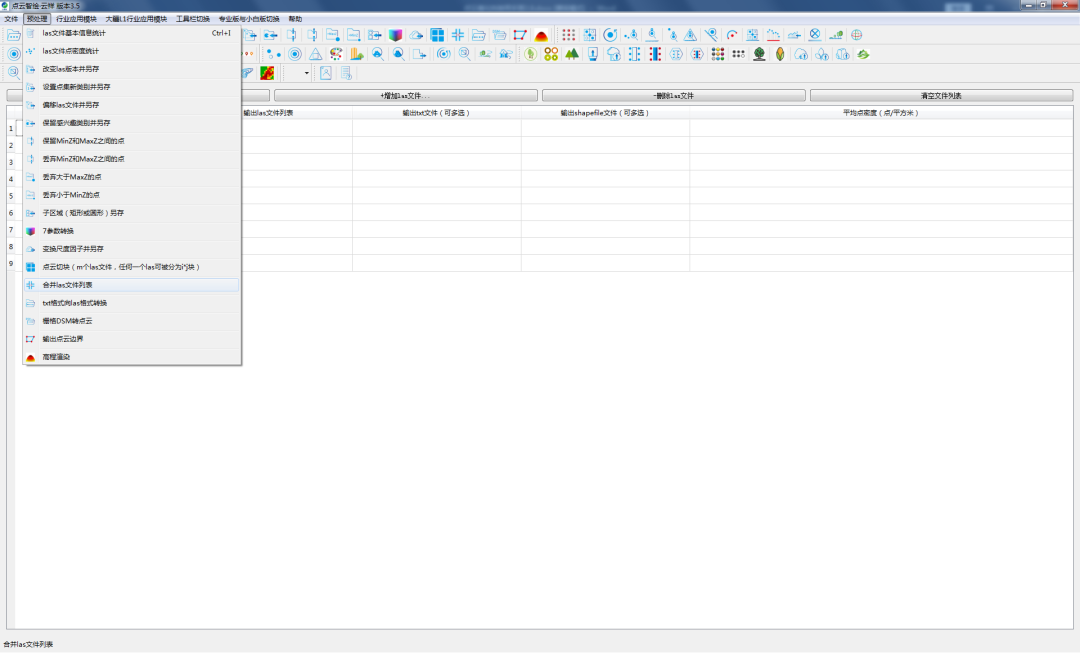Click the four olive rings toolbar icon
This screenshot has height=653, width=1080.
[x=551, y=54]
